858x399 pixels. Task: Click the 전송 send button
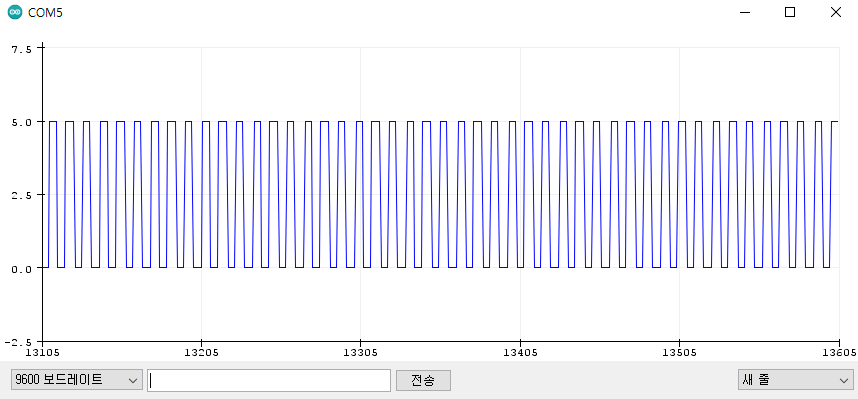coord(423,380)
